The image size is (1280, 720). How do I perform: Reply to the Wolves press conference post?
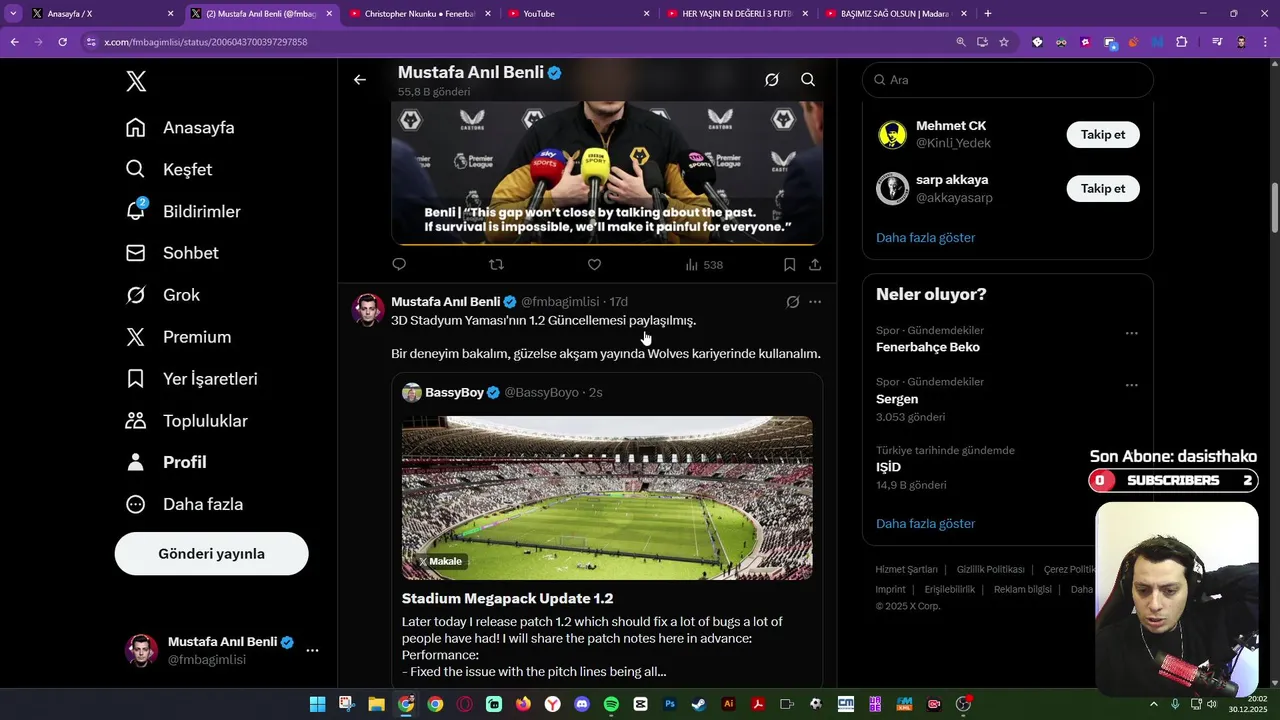(399, 265)
